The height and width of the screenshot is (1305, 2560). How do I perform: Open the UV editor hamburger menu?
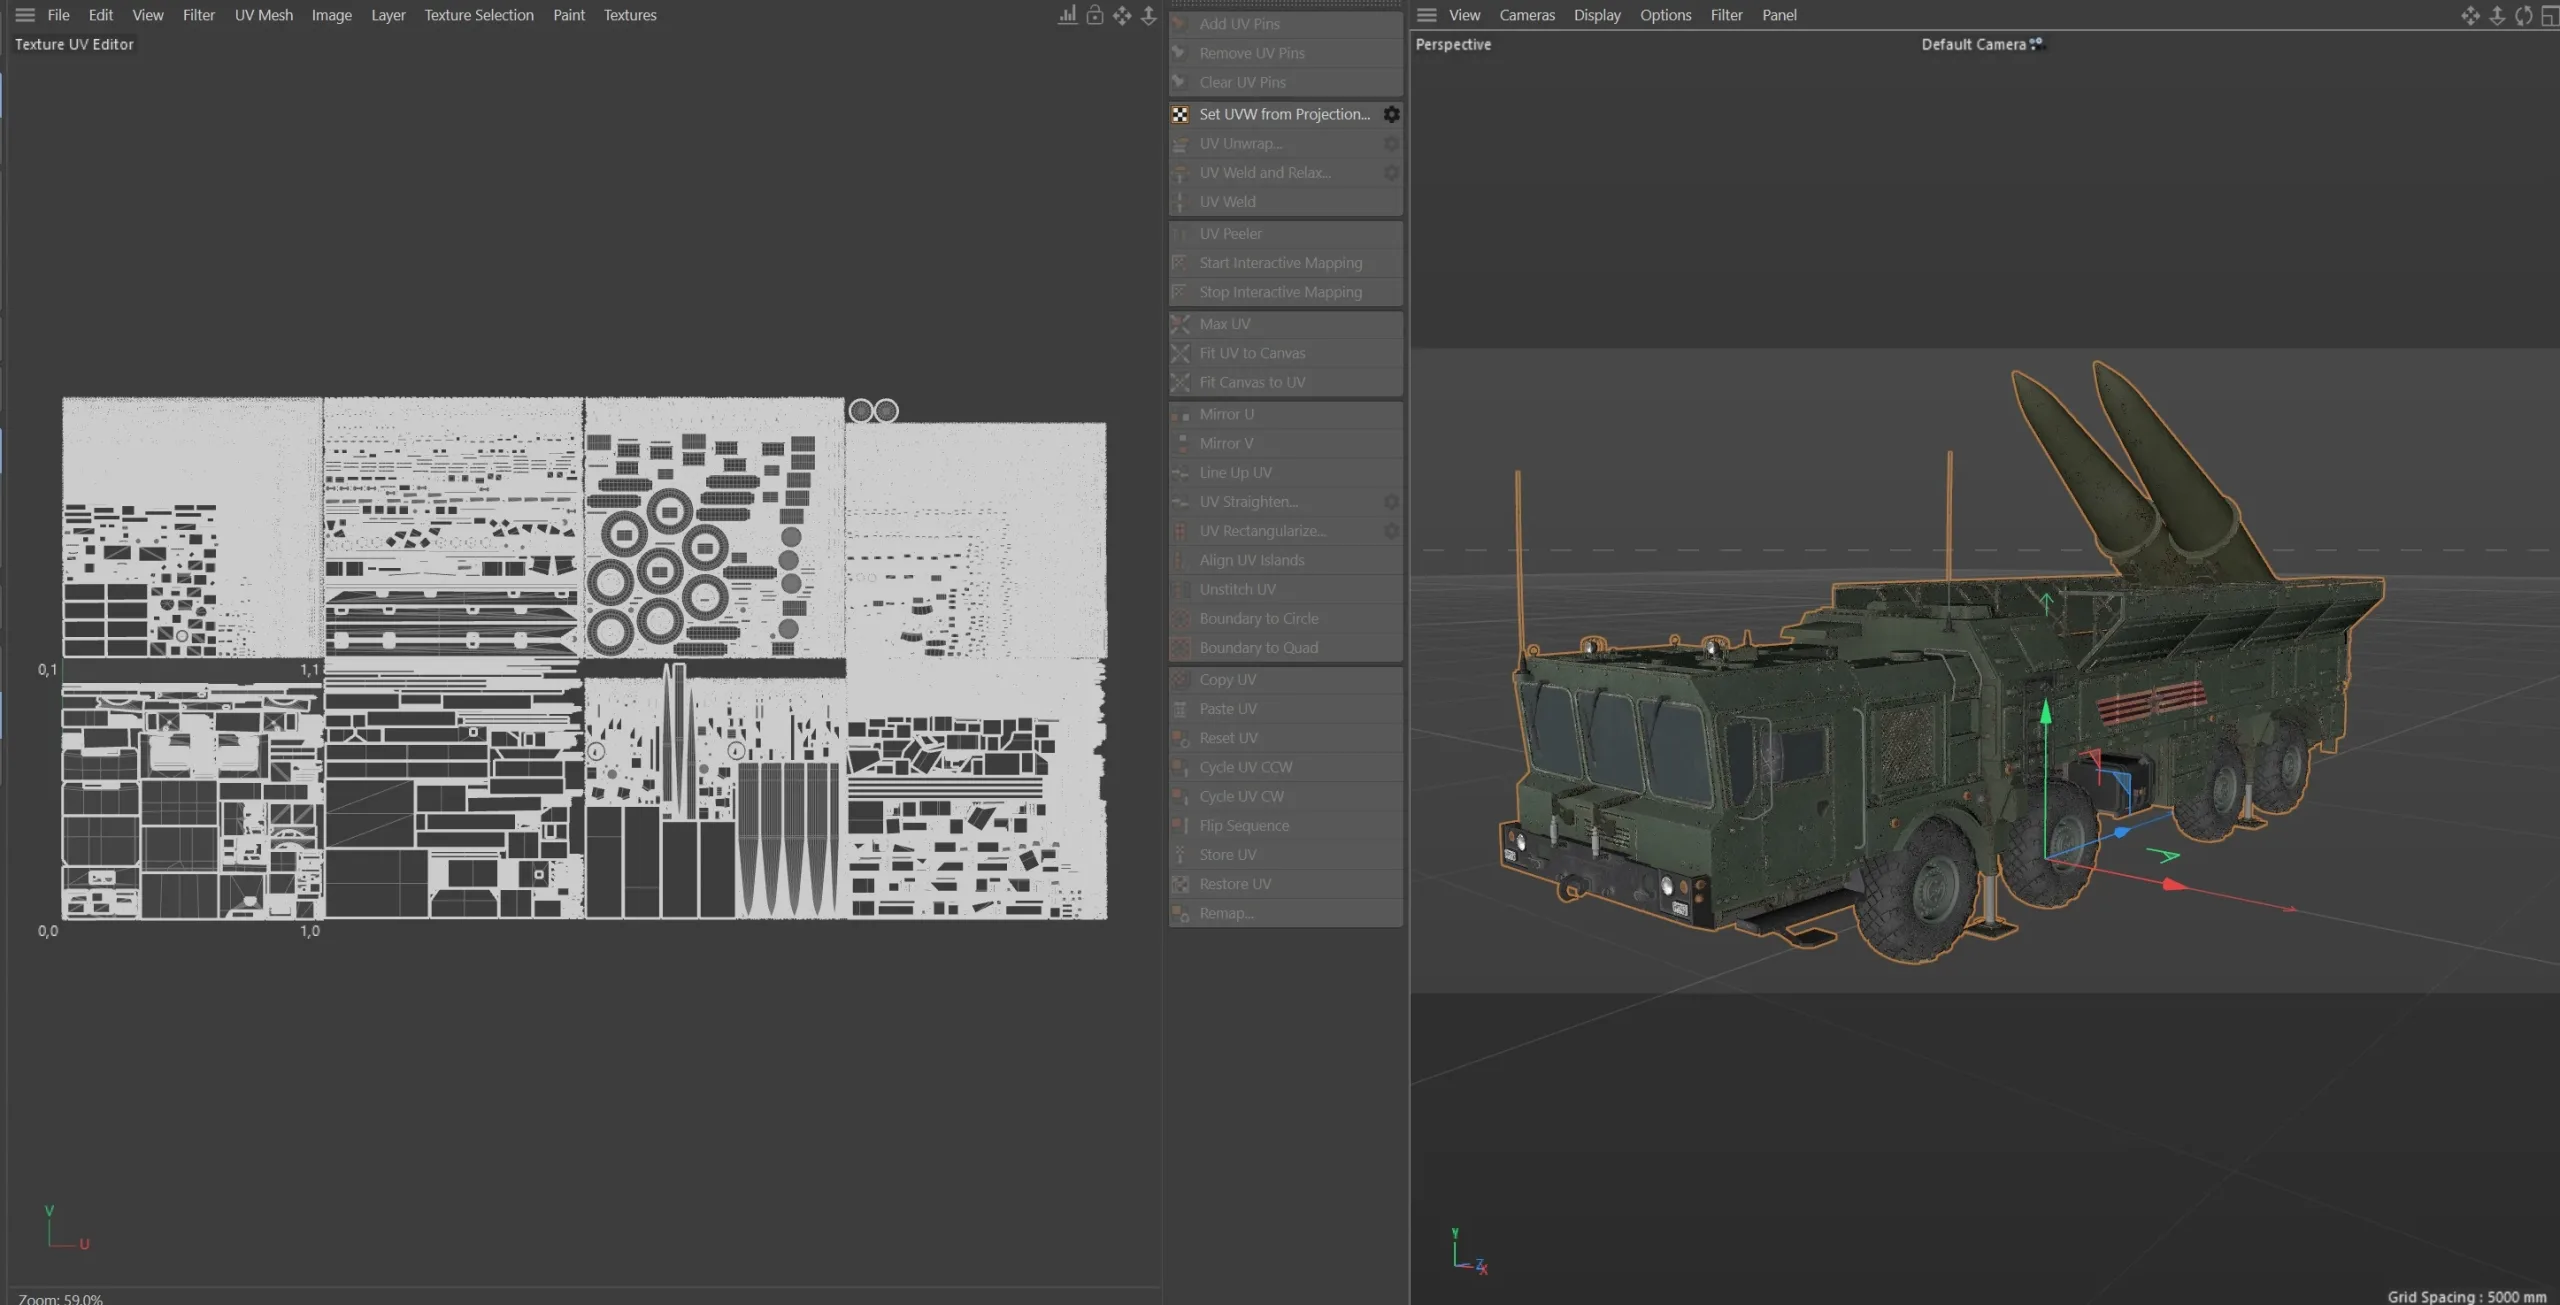tap(25, 15)
